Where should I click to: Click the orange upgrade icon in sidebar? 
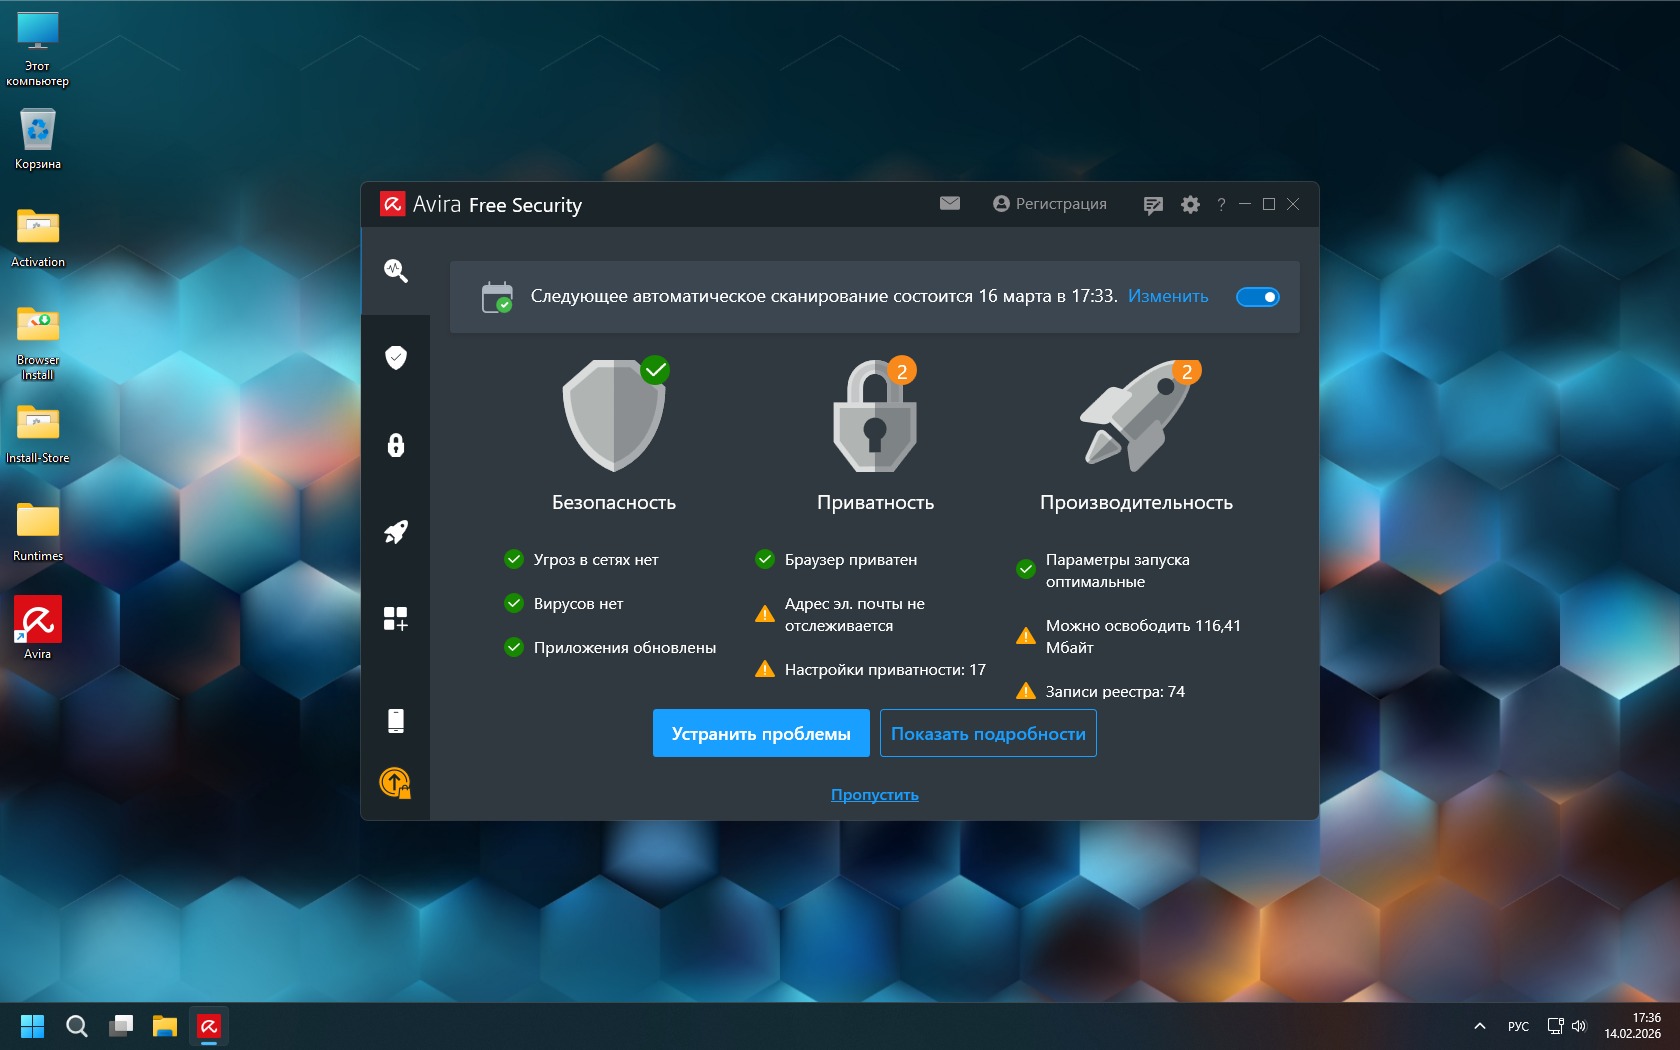396,783
